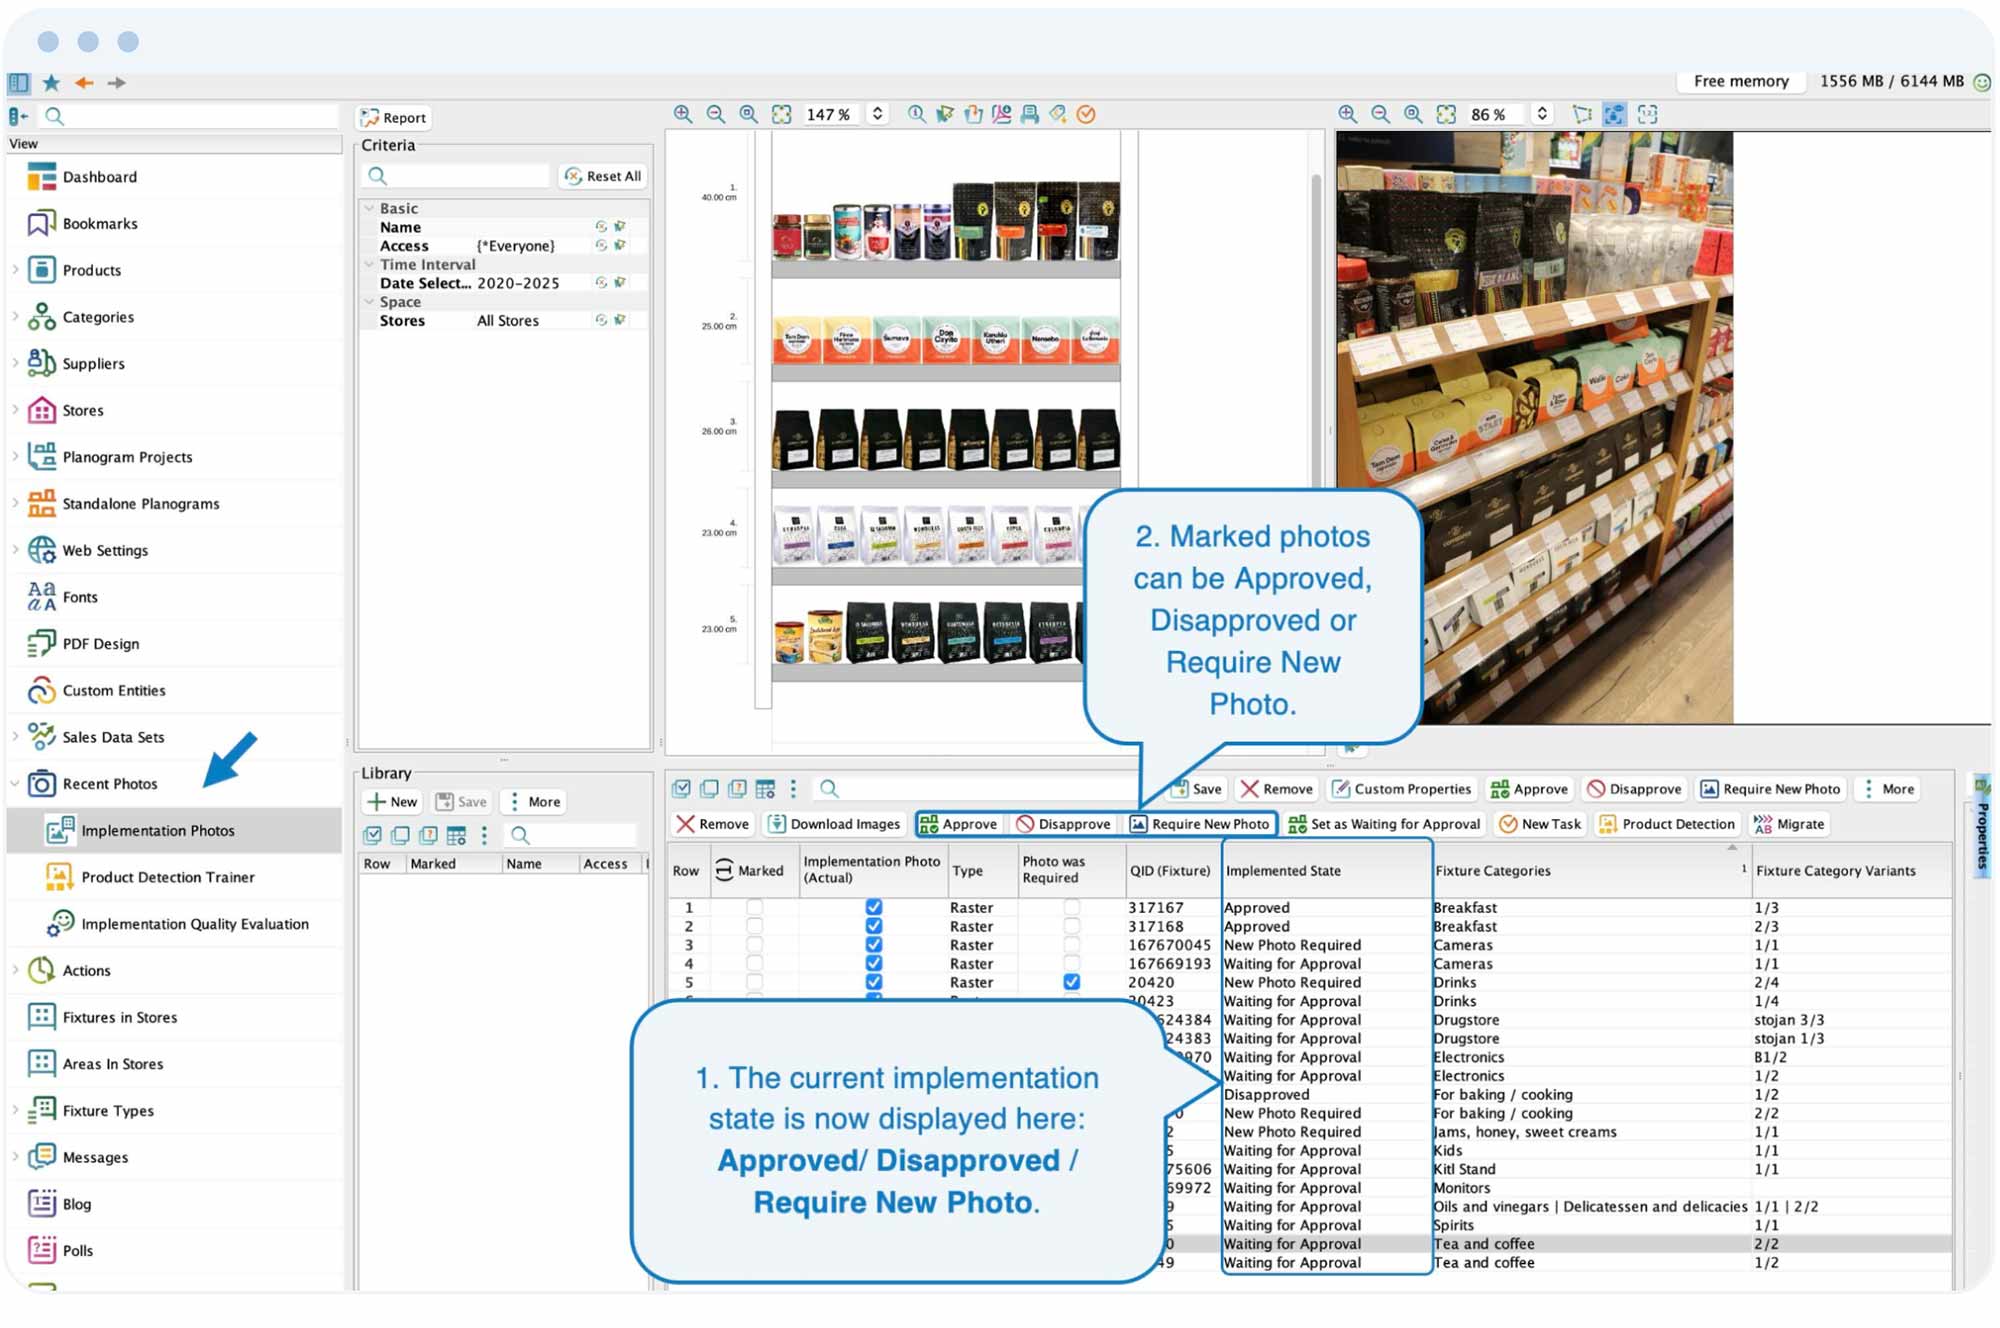Click the gray forward arrow

[x=117, y=83]
